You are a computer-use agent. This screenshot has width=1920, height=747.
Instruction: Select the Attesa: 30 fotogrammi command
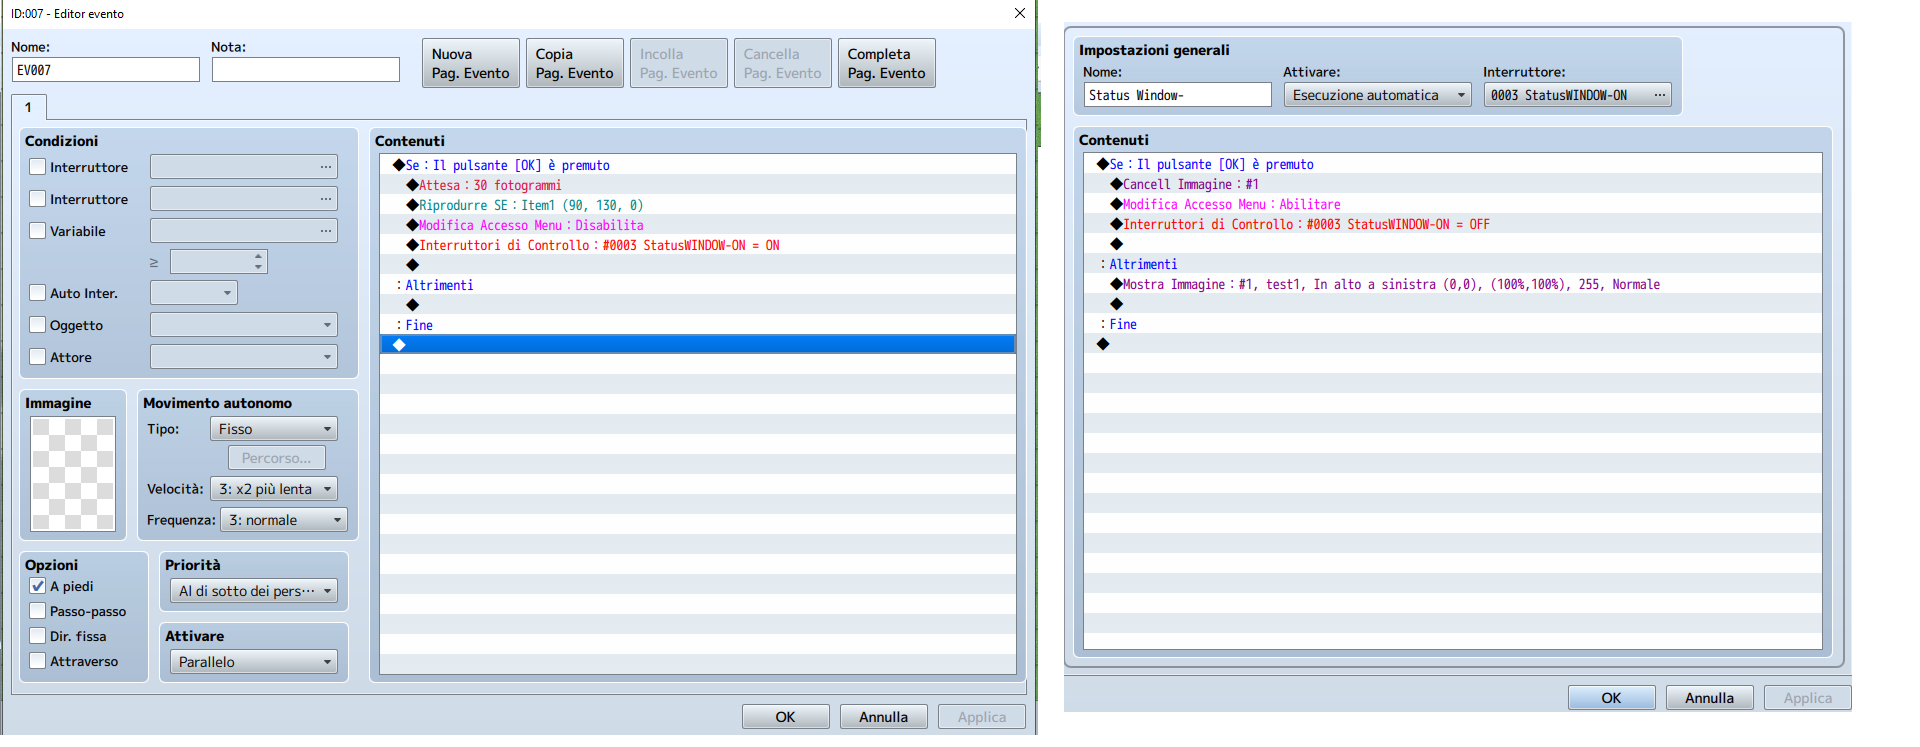point(698,185)
